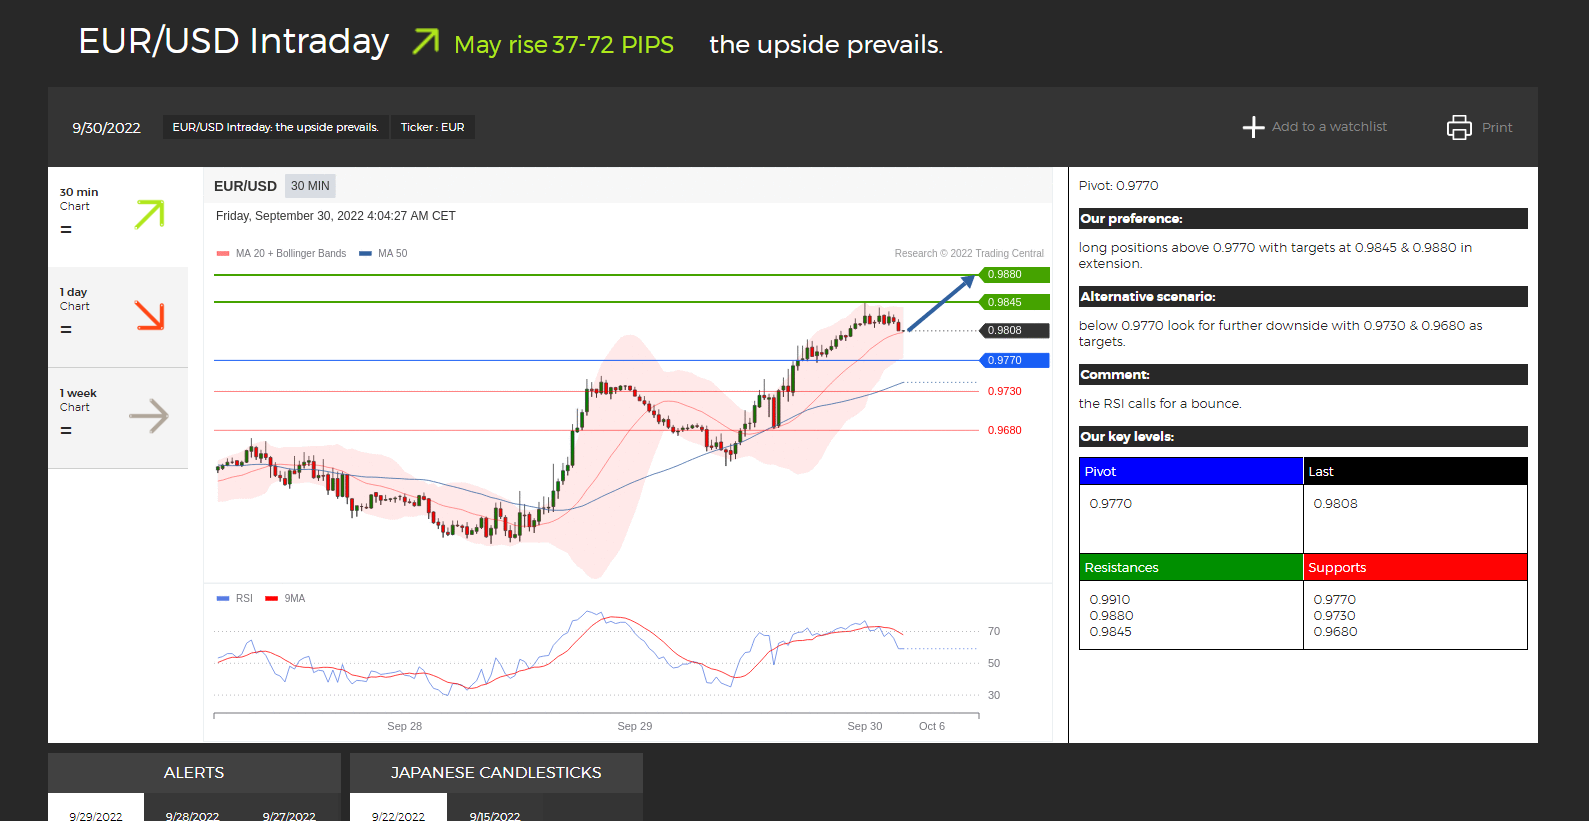
Task: Click 'the RSI calls for a bounce.' text
Action: click(1160, 404)
